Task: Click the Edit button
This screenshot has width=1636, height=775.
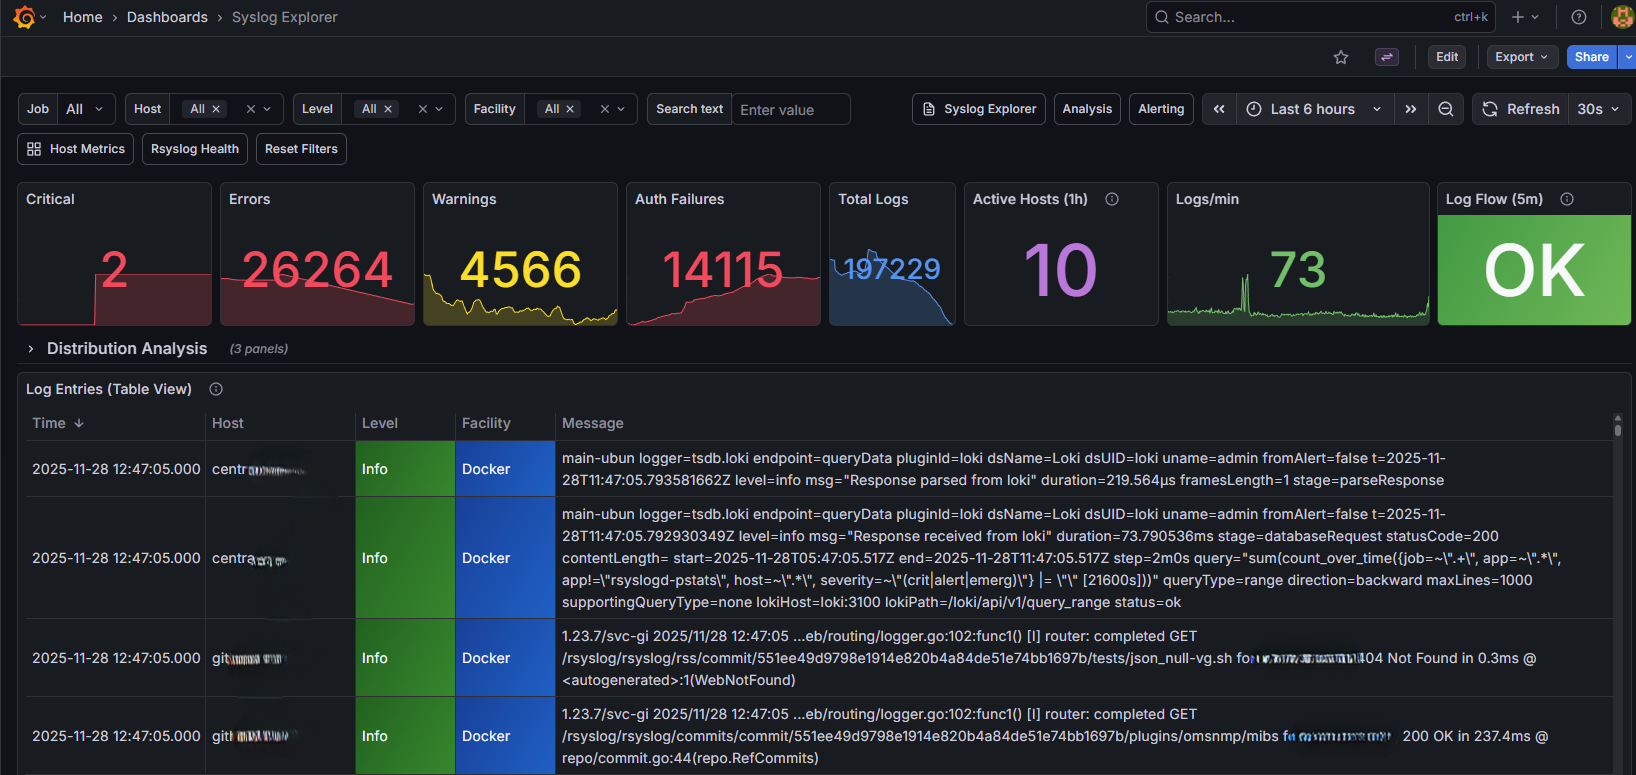Action: (x=1447, y=57)
